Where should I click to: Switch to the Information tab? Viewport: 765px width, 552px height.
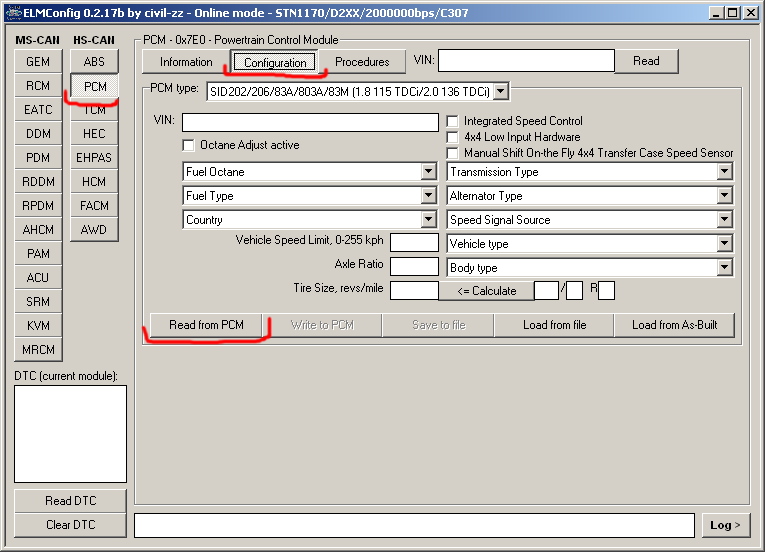tap(186, 62)
